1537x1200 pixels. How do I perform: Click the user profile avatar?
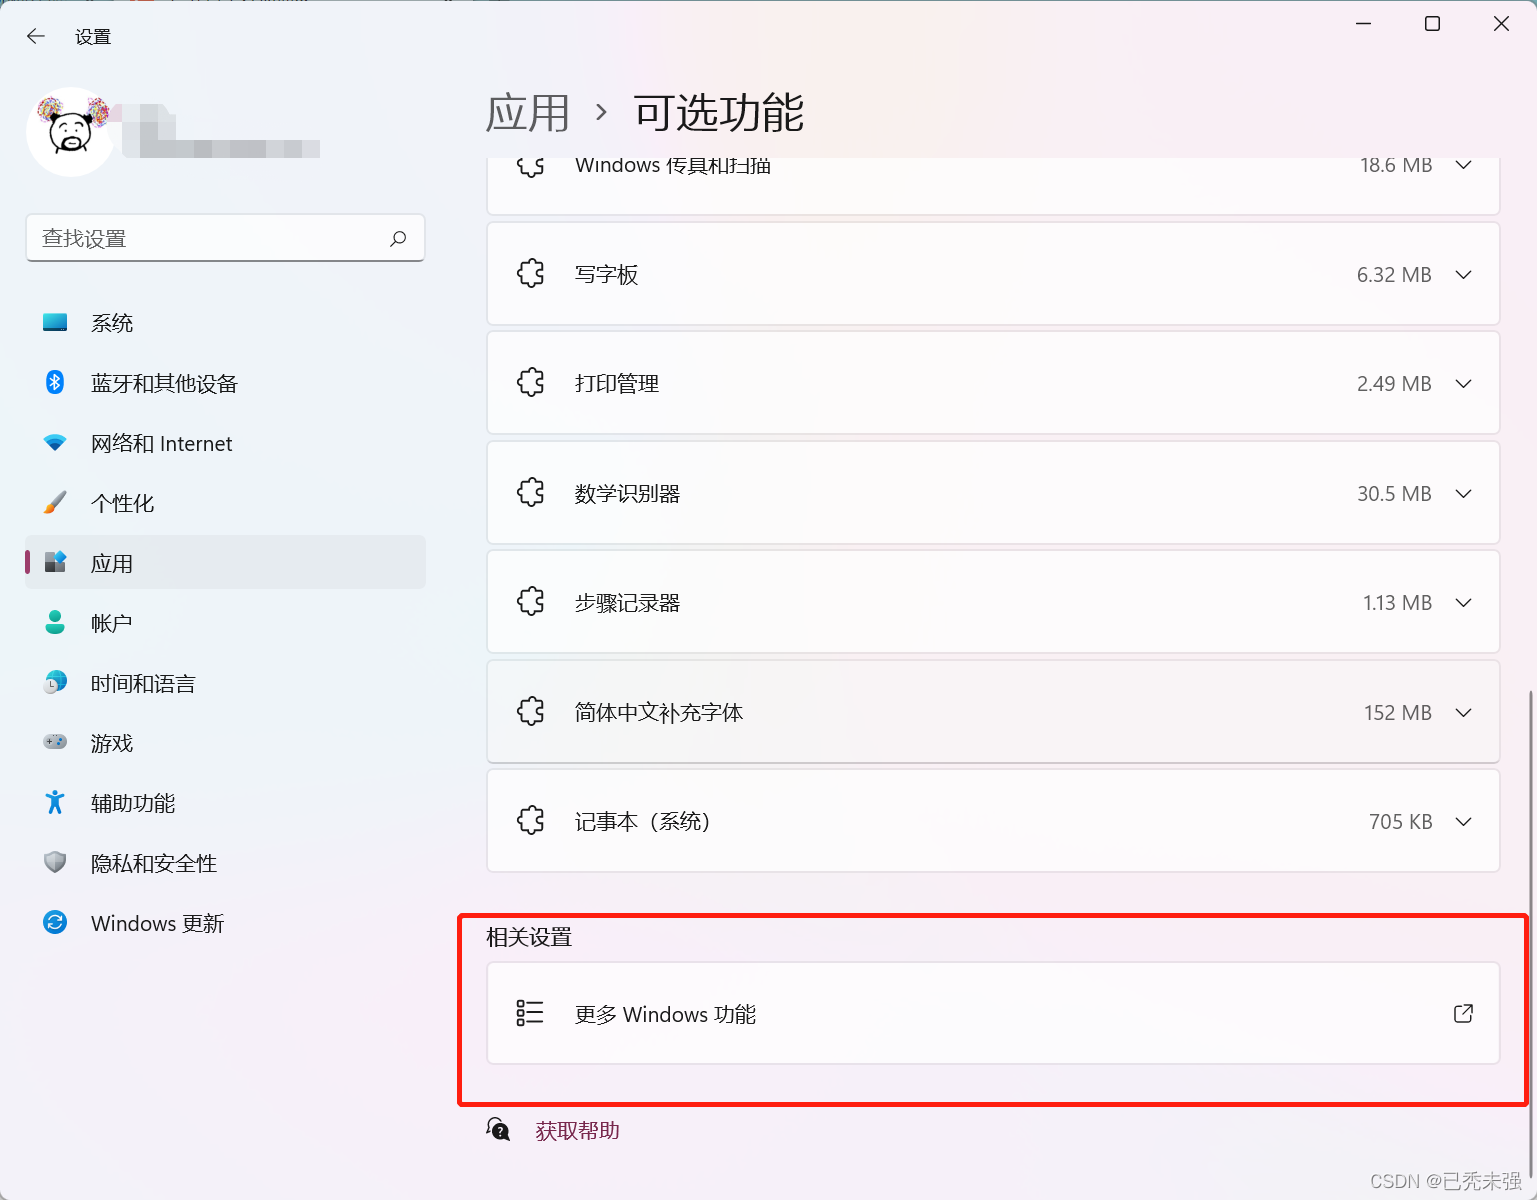click(70, 132)
